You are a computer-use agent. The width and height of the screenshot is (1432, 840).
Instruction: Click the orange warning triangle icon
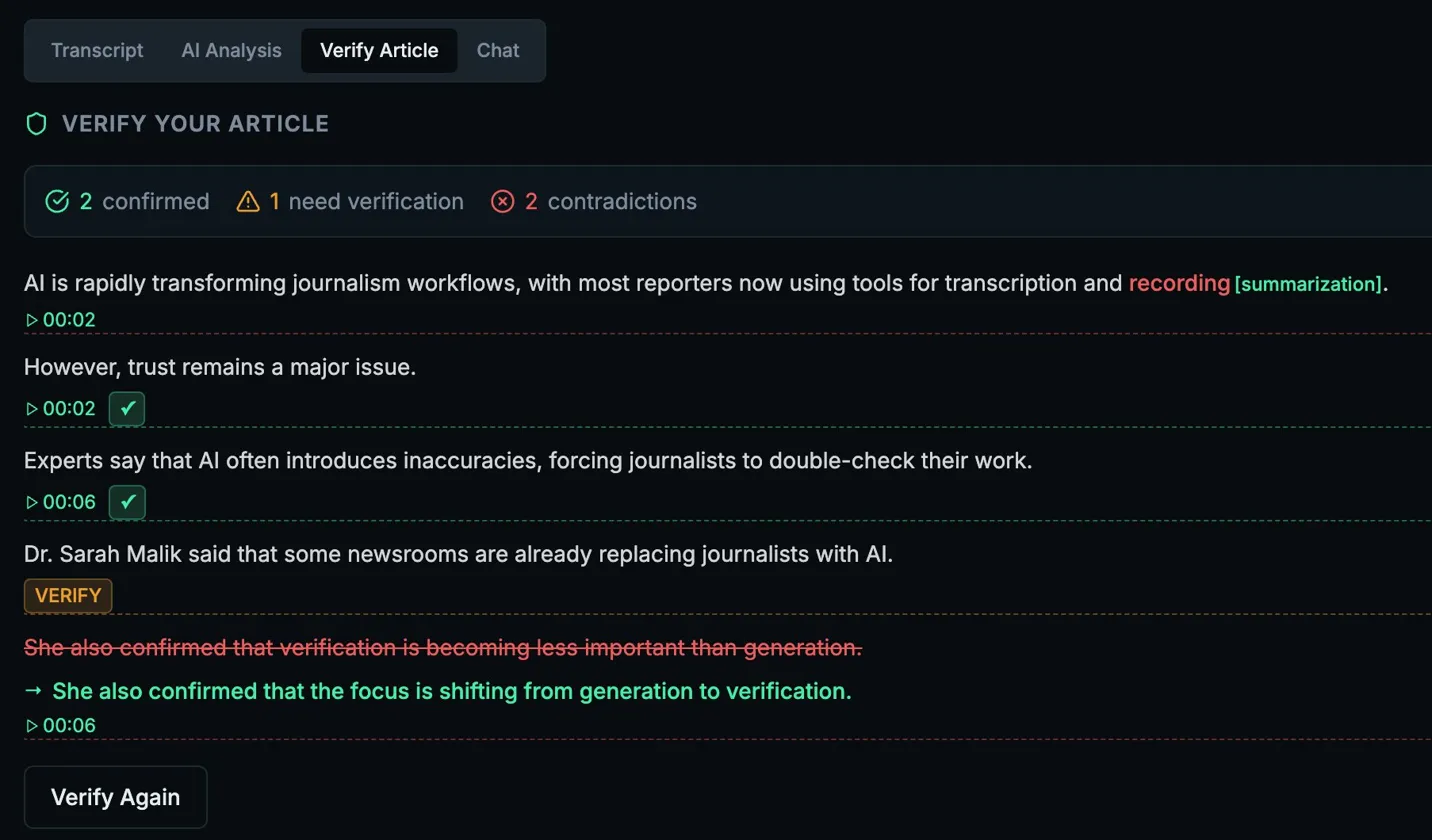[x=247, y=201]
